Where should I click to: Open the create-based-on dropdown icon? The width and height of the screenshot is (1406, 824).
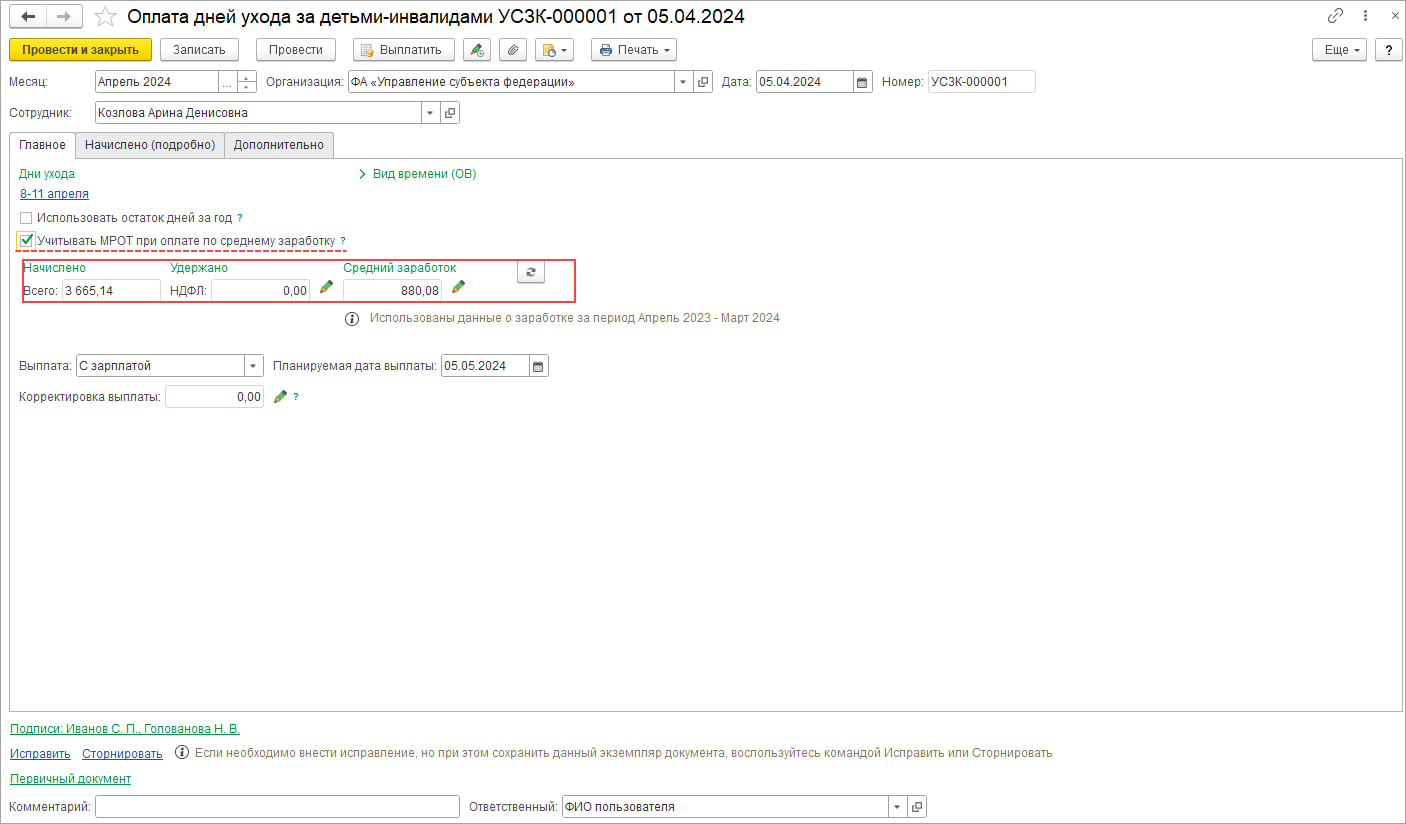[554, 50]
